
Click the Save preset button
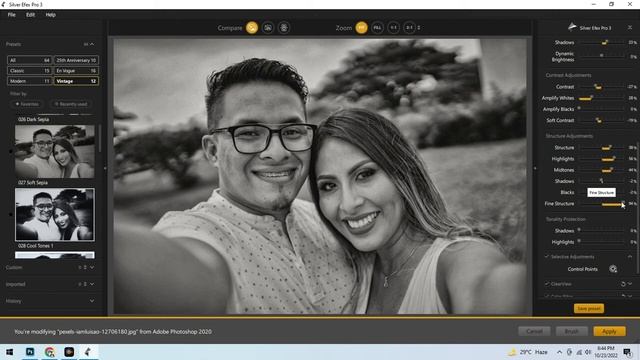coord(589,309)
